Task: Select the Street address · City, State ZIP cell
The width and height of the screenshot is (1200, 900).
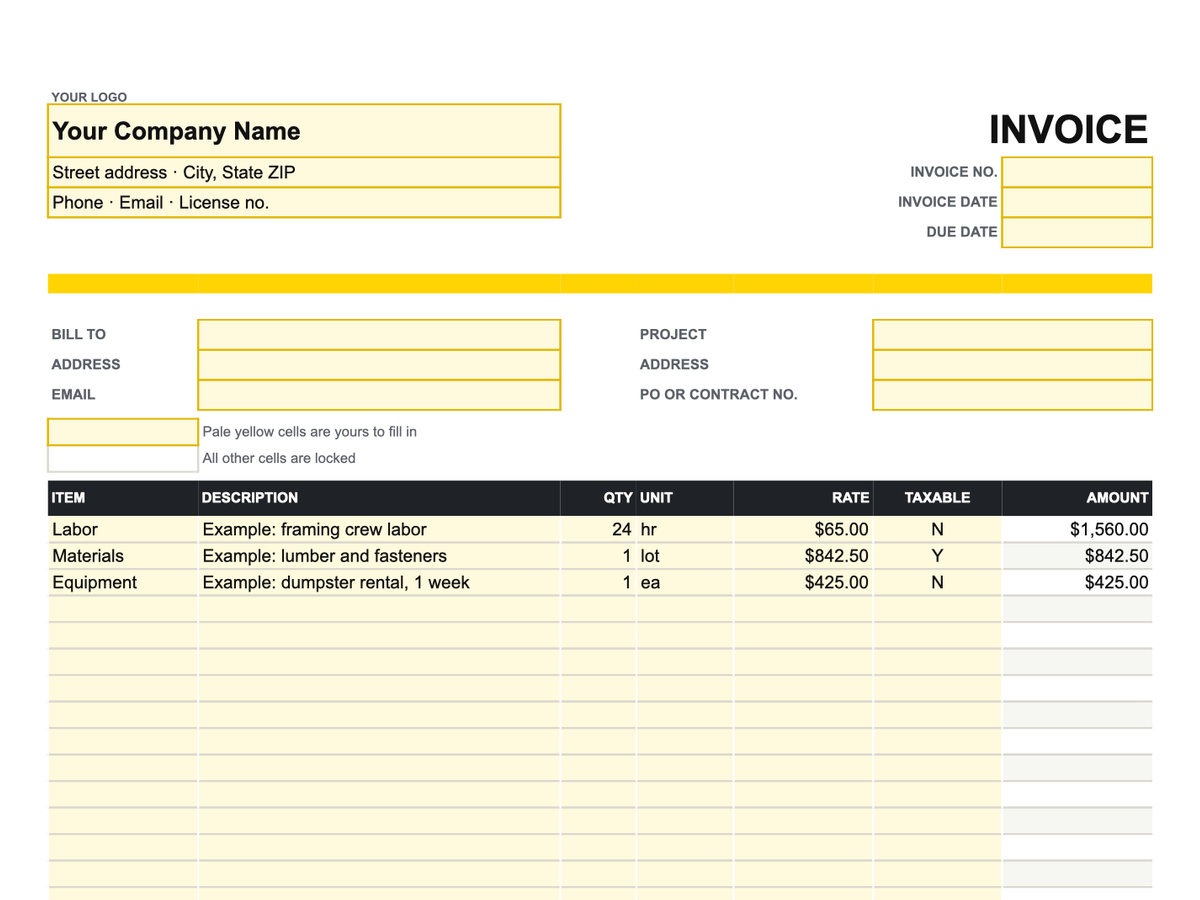Action: click(304, 172)
